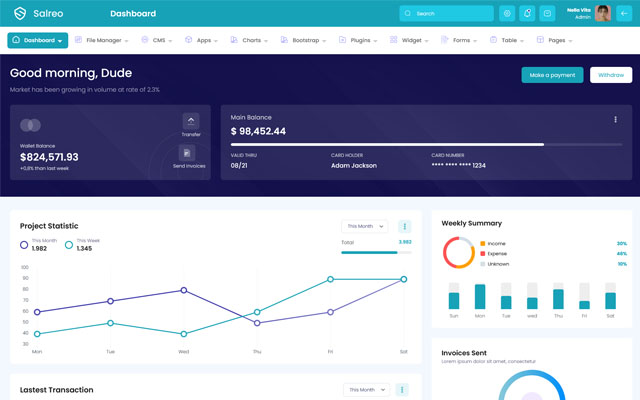The height and width of the screenshot is (400, 640).
Task: Focus the Search input field
Action: 447,13
